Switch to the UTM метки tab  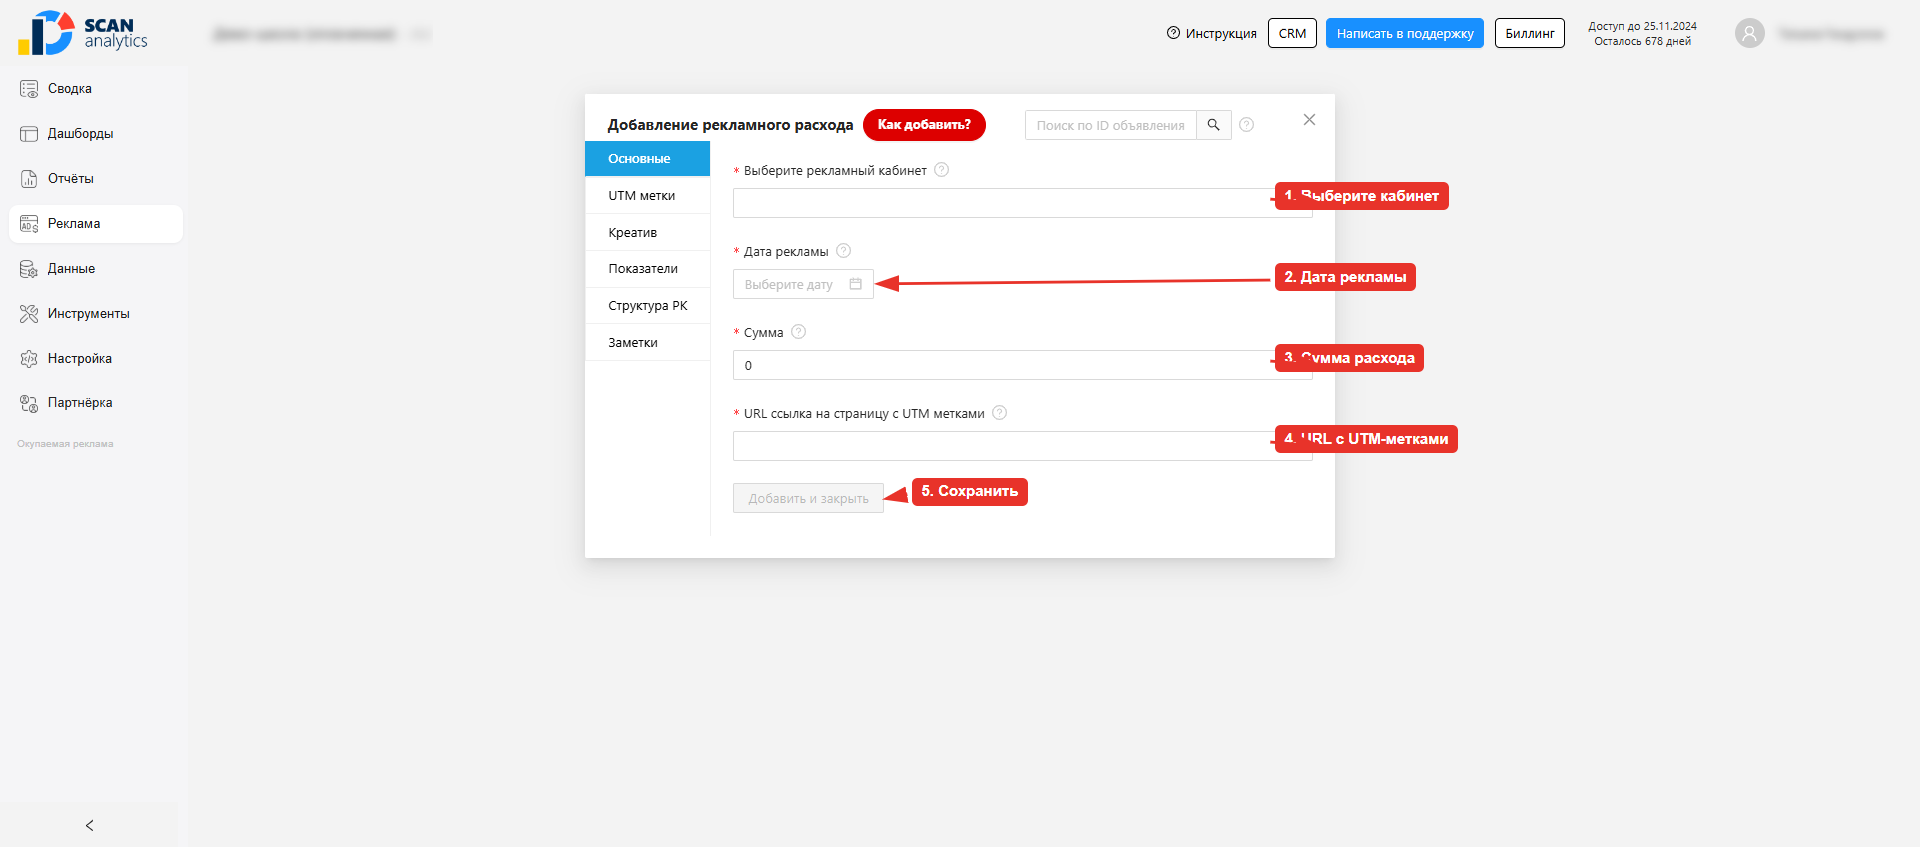tap(647, 196)
